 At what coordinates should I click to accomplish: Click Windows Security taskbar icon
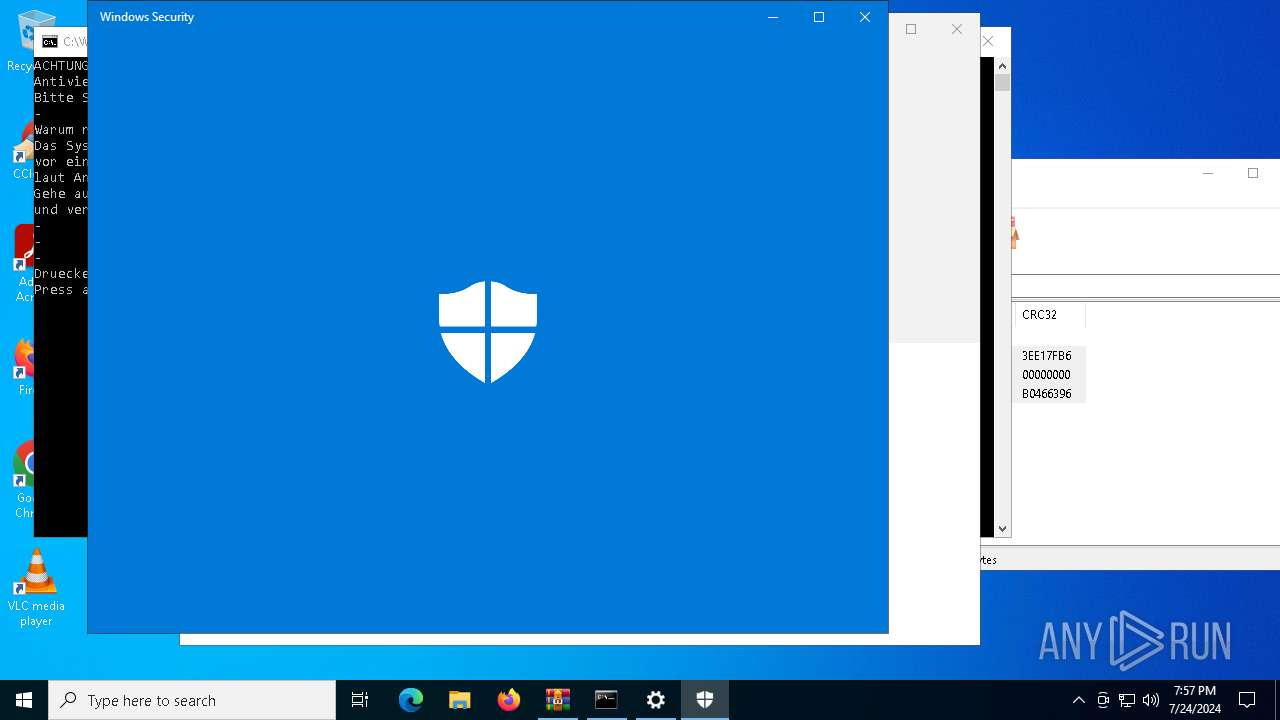(705, 700)
